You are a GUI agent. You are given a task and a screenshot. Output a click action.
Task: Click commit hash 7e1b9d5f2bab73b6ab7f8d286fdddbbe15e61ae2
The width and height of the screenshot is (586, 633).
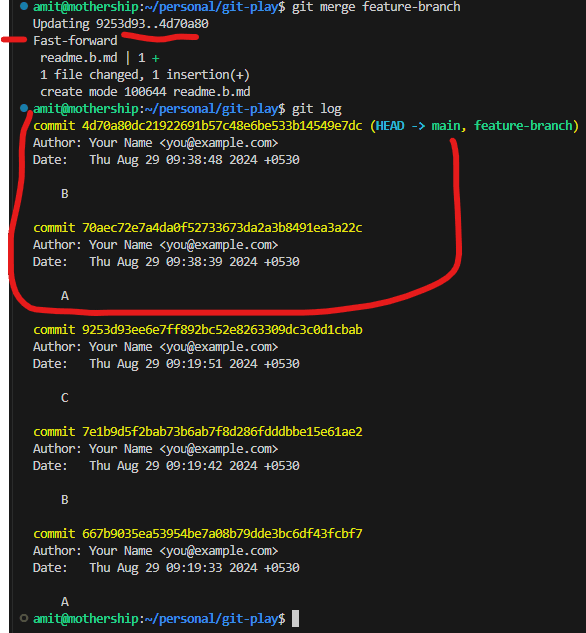pos(222,432)
